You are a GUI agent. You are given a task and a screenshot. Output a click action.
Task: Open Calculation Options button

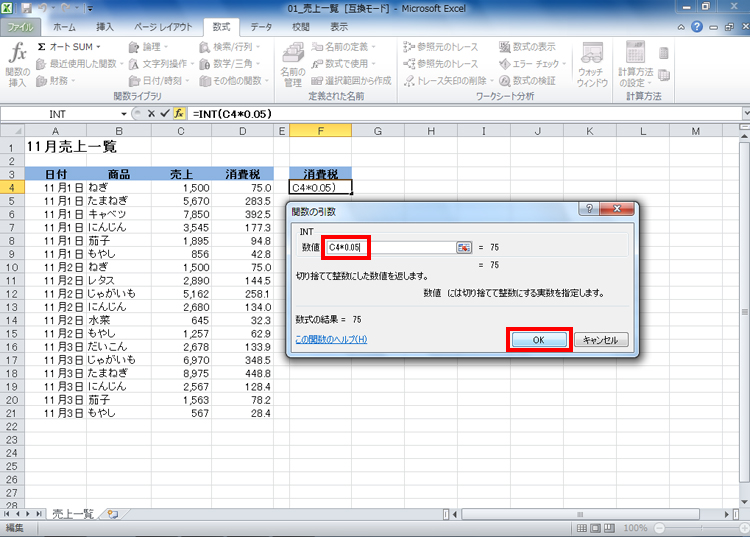tap(635, 64)
